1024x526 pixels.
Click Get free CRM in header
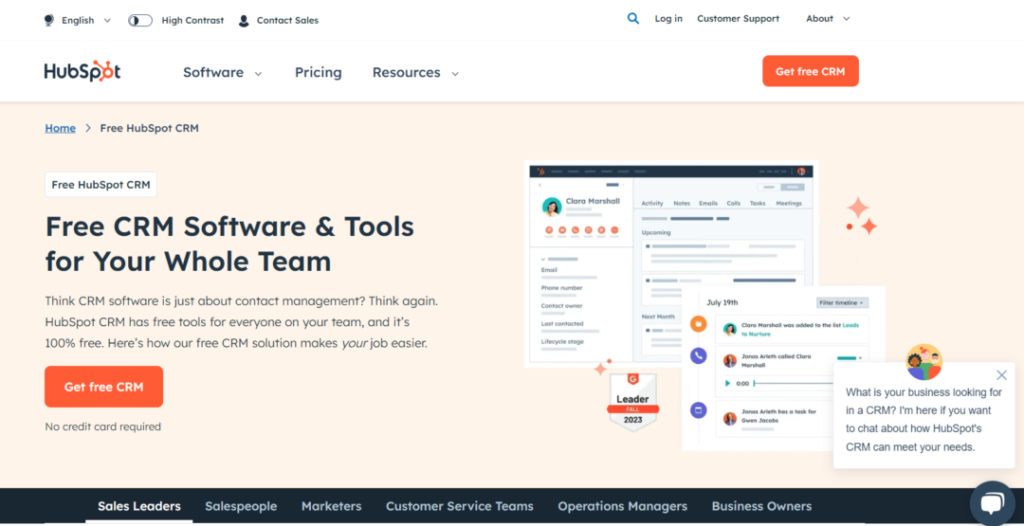pyautogui.click(x=810, y=71)
